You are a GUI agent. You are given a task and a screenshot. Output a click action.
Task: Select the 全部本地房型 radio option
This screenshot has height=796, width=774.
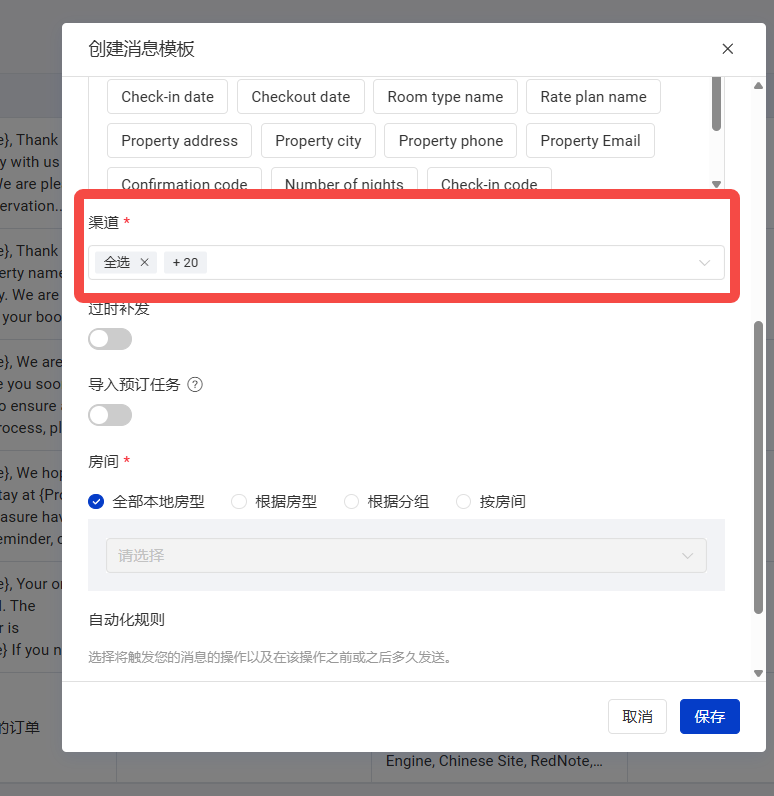click(x=96, y=502)
